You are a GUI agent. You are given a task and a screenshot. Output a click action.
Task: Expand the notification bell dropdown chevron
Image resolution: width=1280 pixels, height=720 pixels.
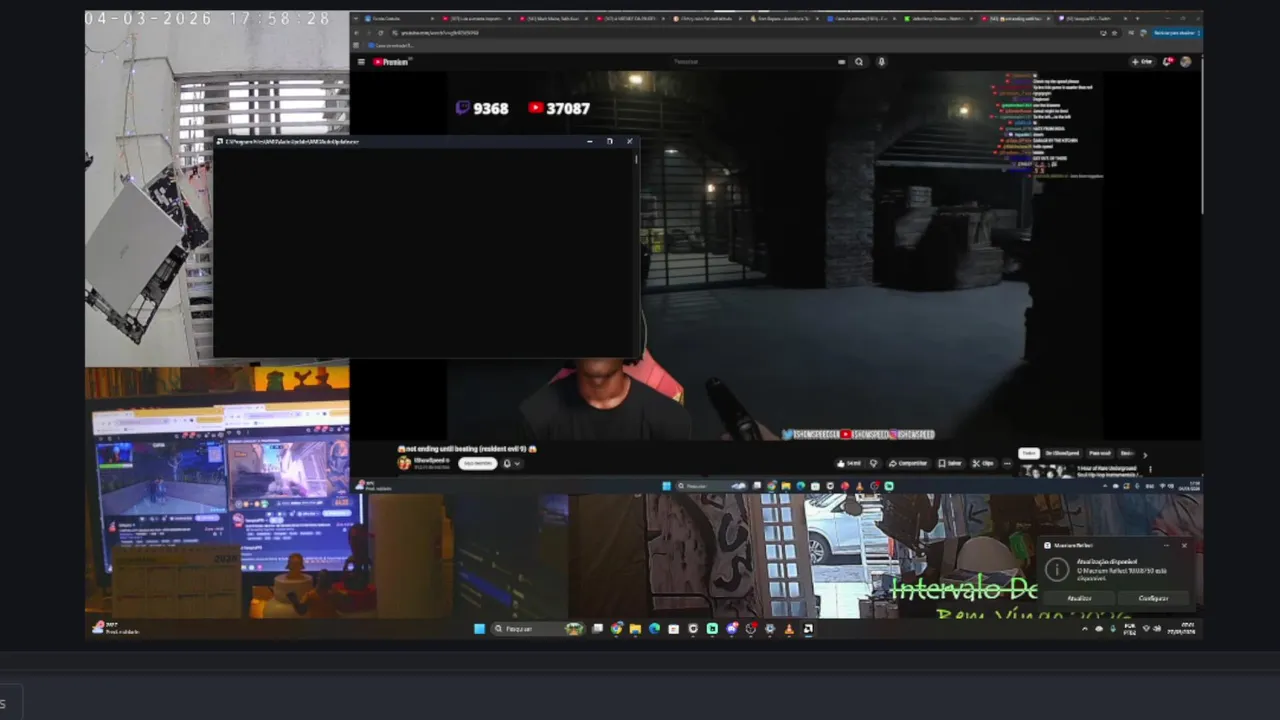(516, 463)
